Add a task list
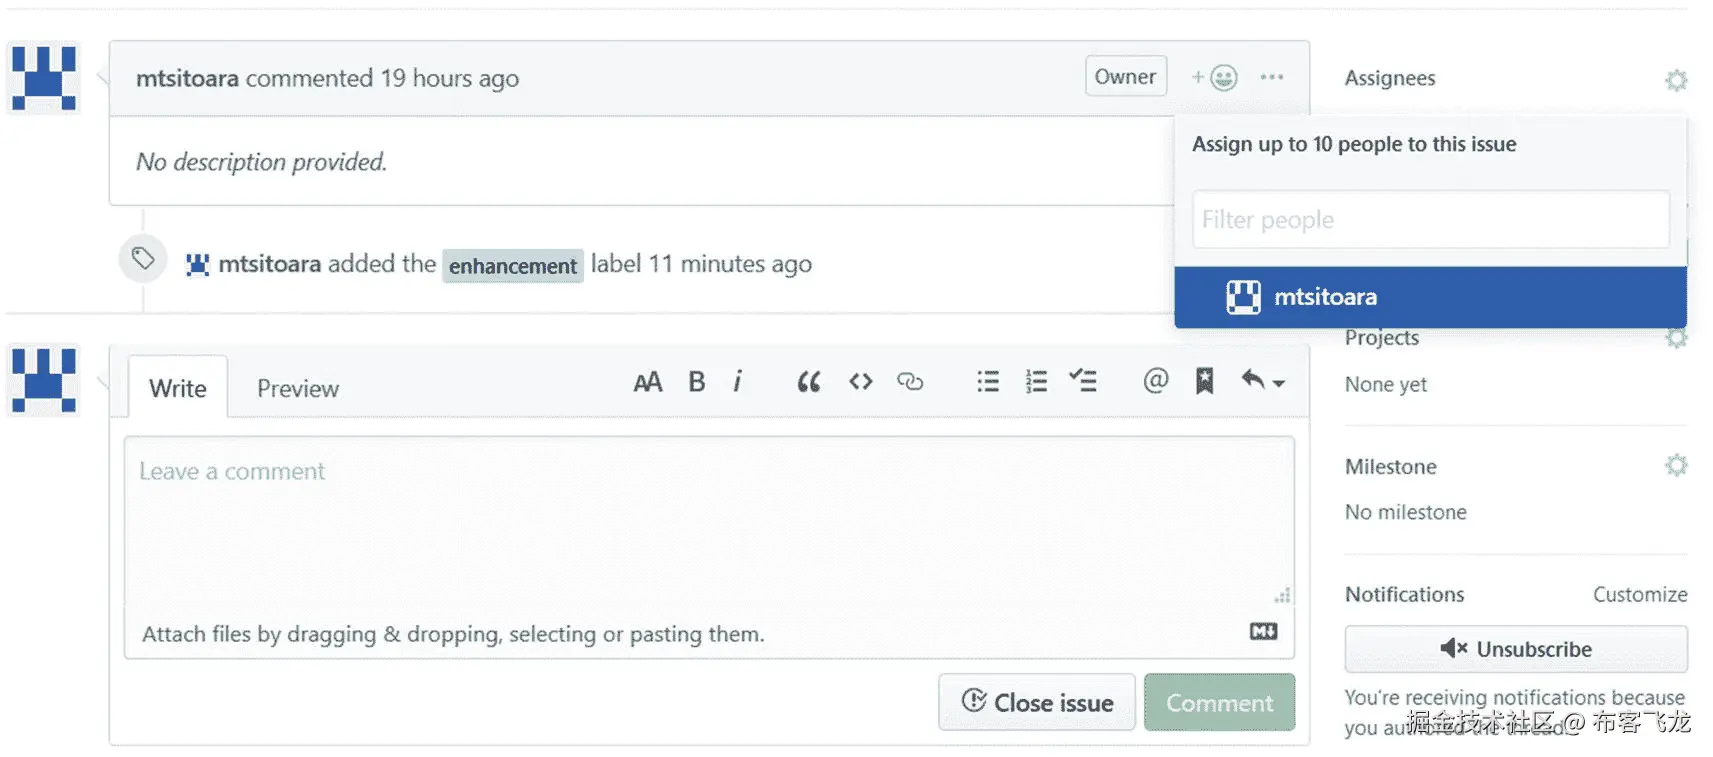 [1083, 381]
